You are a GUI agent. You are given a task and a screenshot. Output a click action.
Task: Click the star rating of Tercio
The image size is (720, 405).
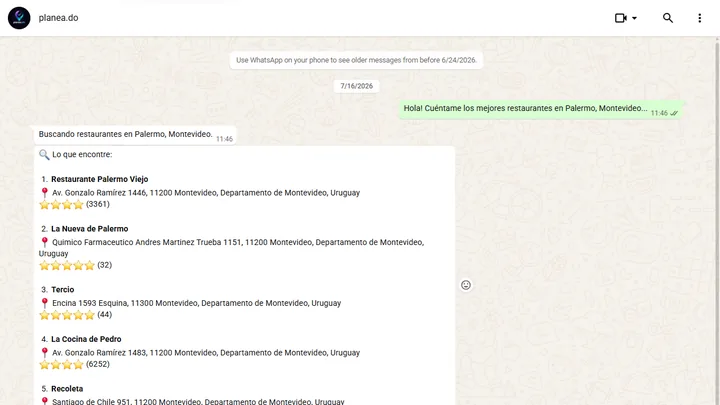click(67, 315)
